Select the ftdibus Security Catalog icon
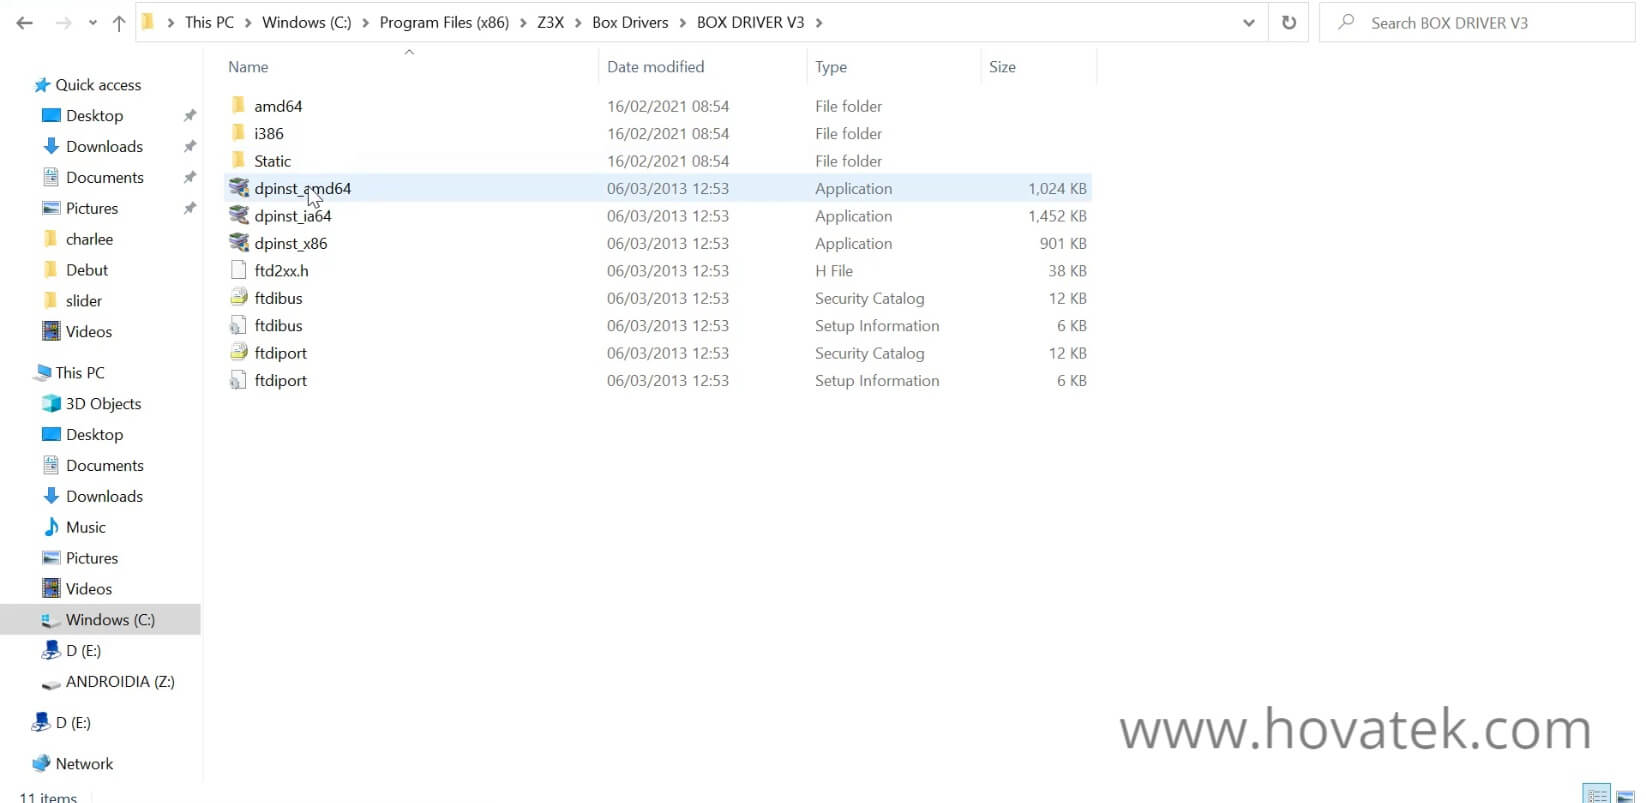Image resolution: width=1646 pixels, height=803 pixels. click(x=239, y=298)
